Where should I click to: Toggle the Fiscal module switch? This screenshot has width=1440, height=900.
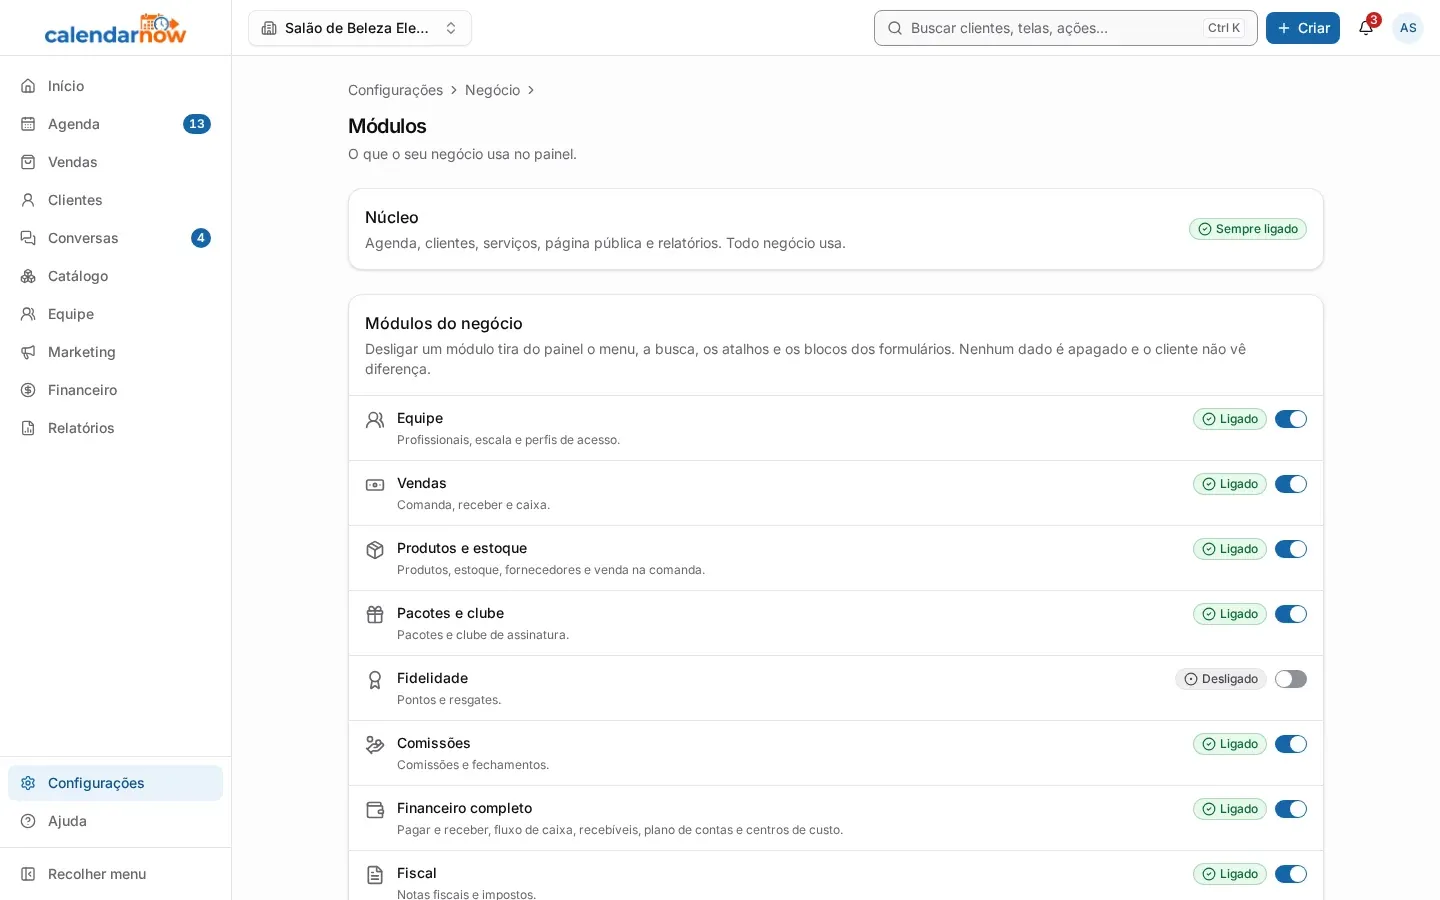pyautogui.click(x=1291, y=874)
